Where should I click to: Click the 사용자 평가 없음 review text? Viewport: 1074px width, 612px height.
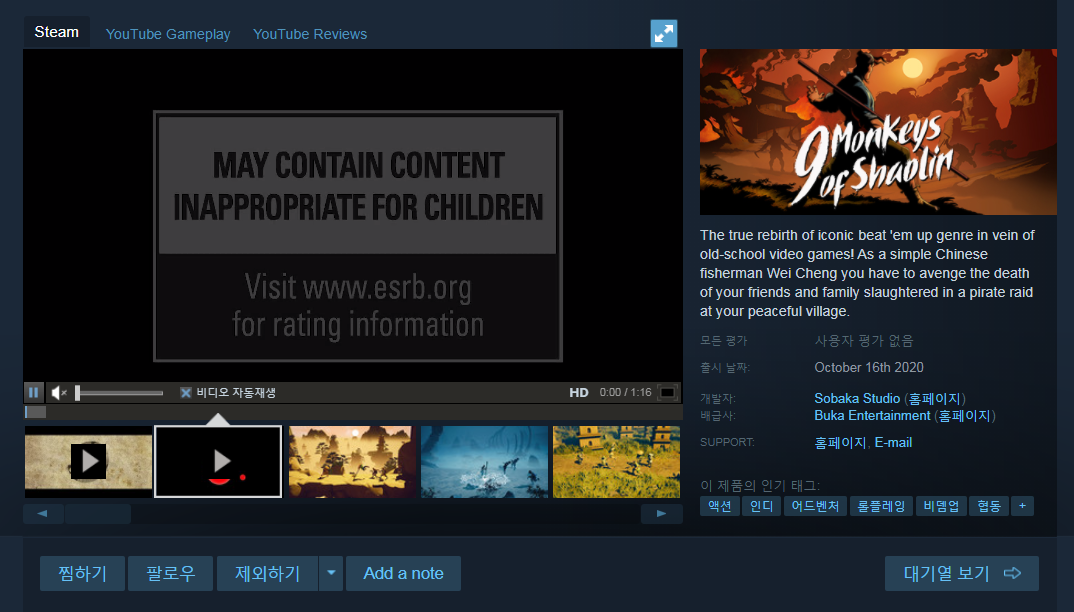(x=864, y=341)
